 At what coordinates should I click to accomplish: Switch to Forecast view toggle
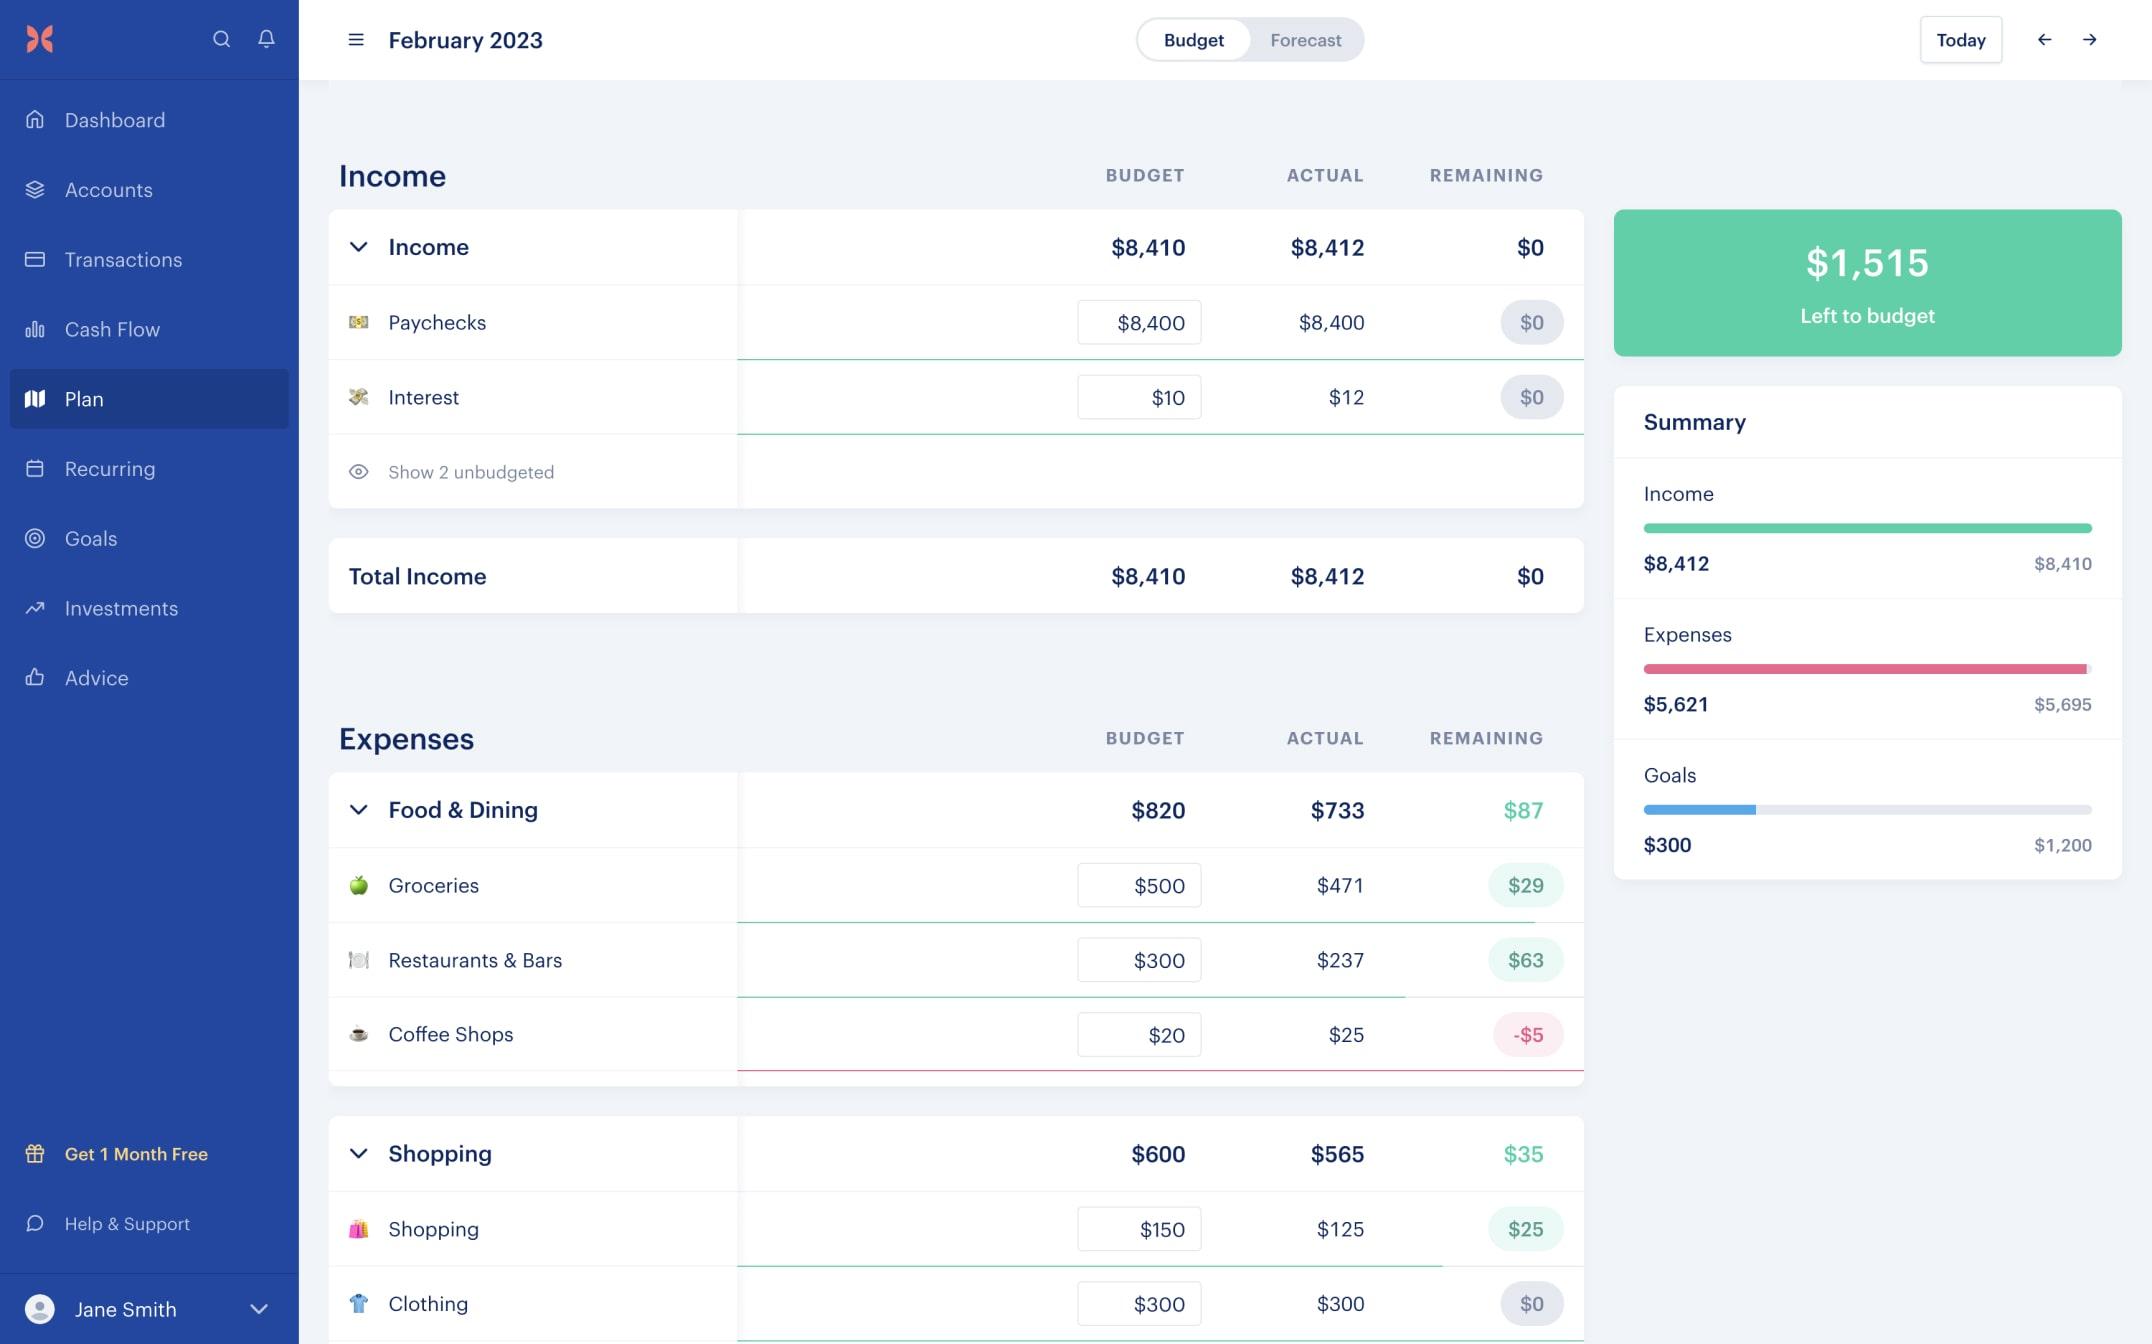[1305, 39]
